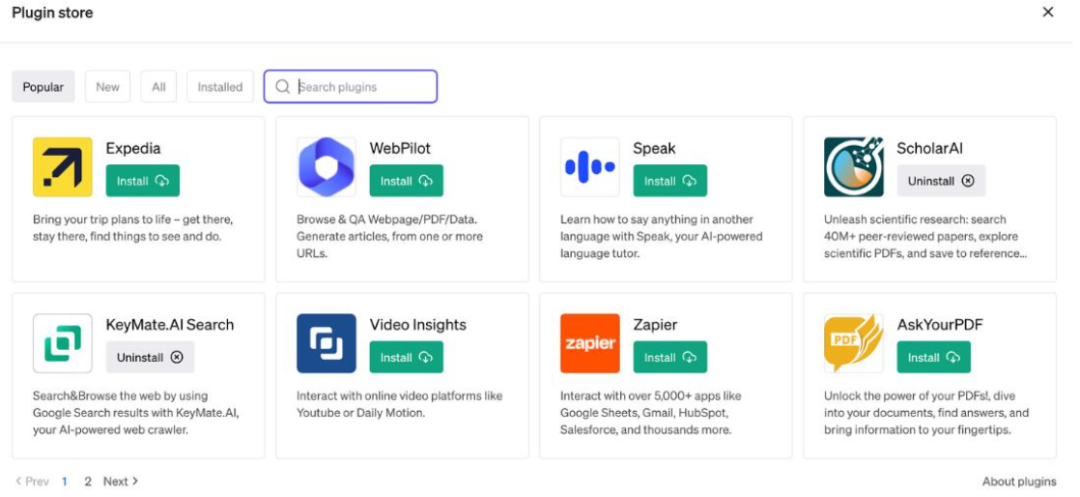Click the AskYourPDF plugin logo
Image resolution: width=1080 pixels, height=497 pixels.
(x=854, y=343)
